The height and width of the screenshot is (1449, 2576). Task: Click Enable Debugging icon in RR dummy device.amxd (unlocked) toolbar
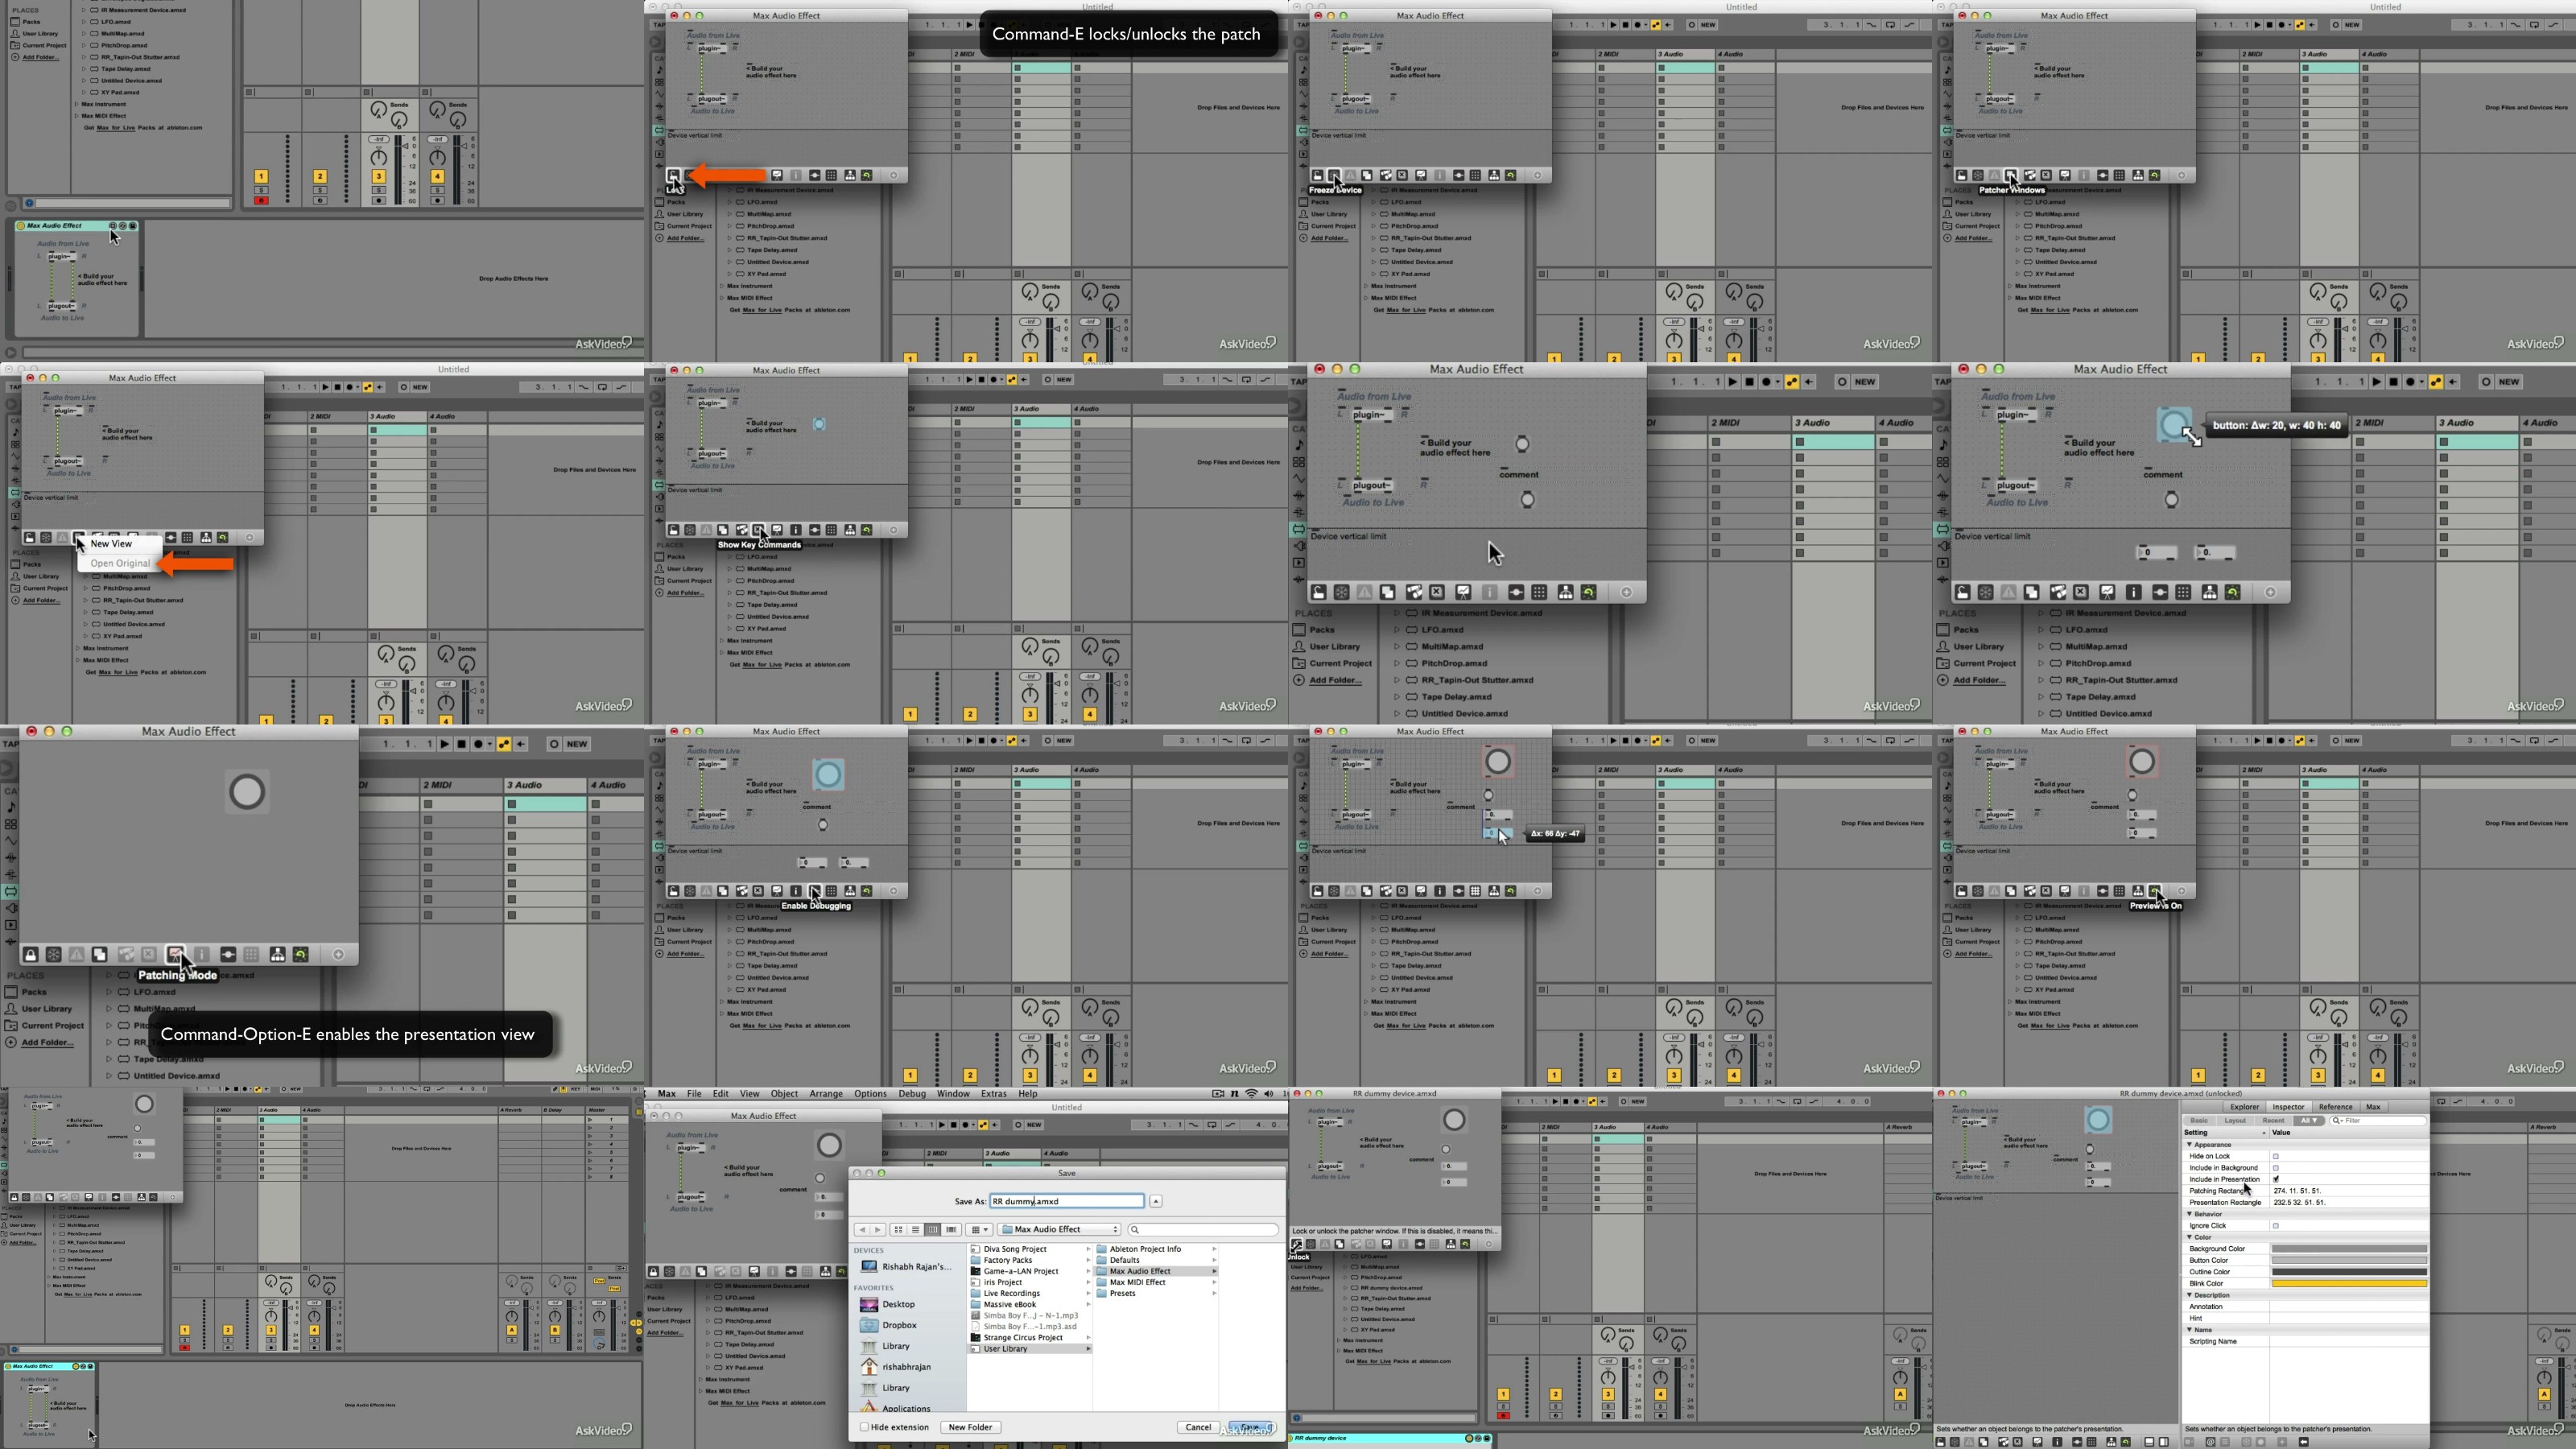pyautogui.click(x=2077, y=1442)
